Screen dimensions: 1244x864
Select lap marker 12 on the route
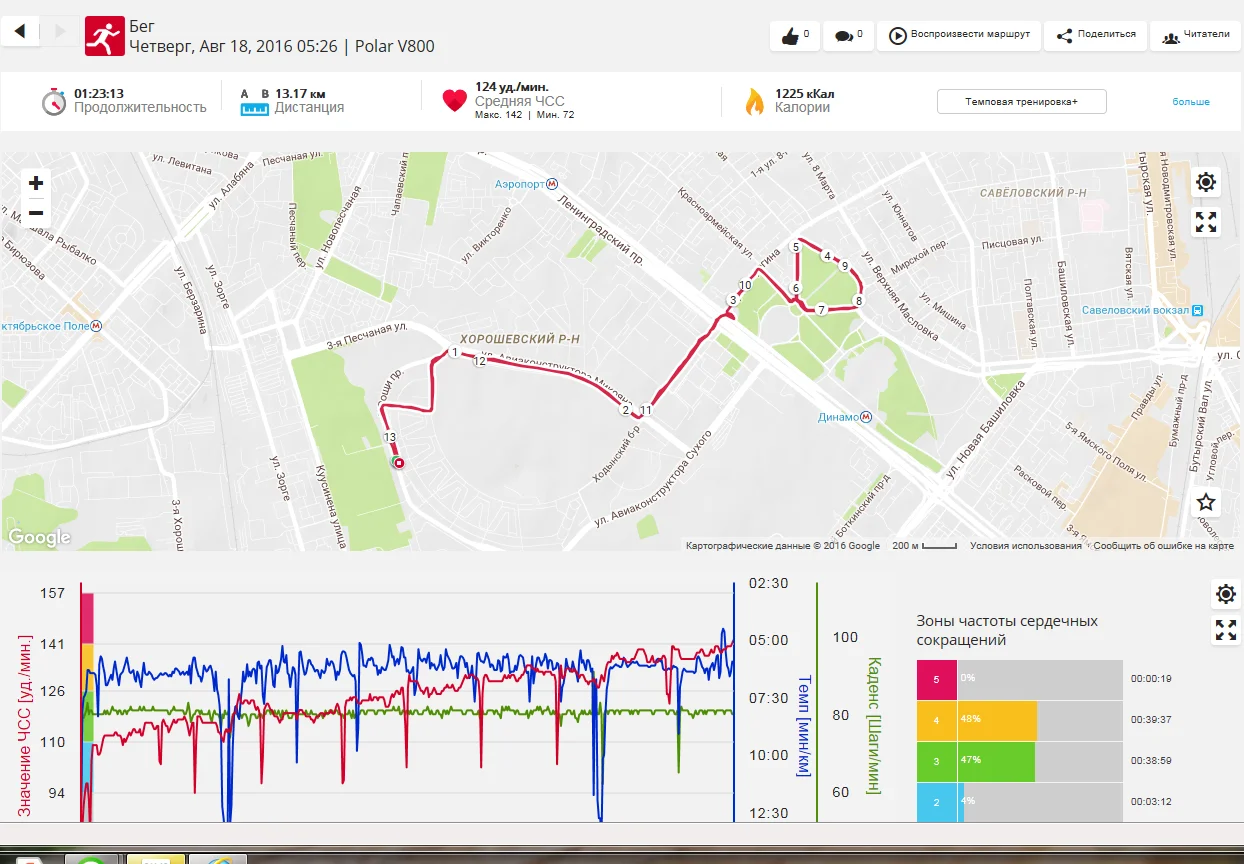479,362
